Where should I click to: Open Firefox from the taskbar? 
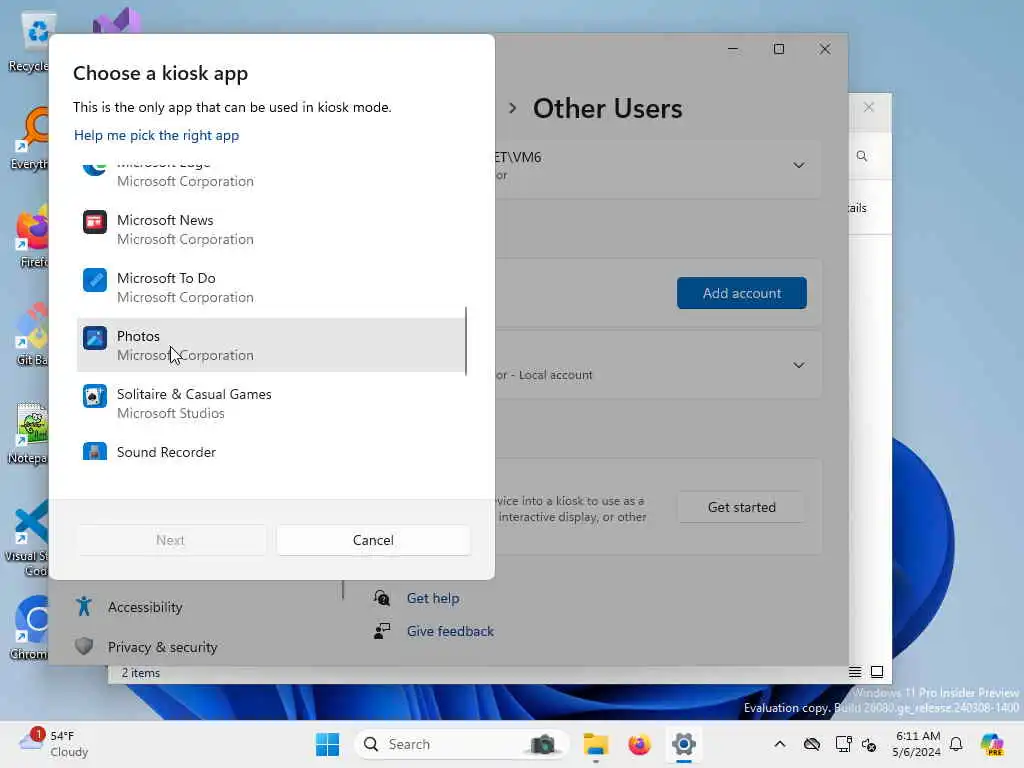(639, 744)
